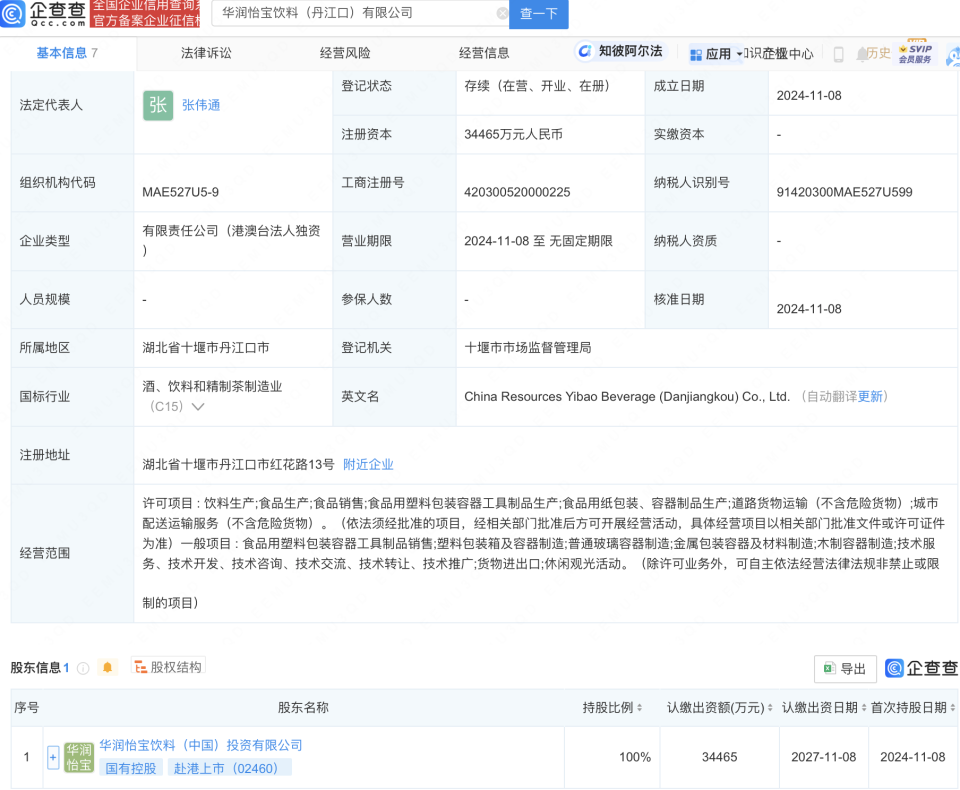Image resolution: width=960 pixels, height=790 pixels.
Task: Click 2027-11-08 contribution date cell
Action: pos(823,757)
